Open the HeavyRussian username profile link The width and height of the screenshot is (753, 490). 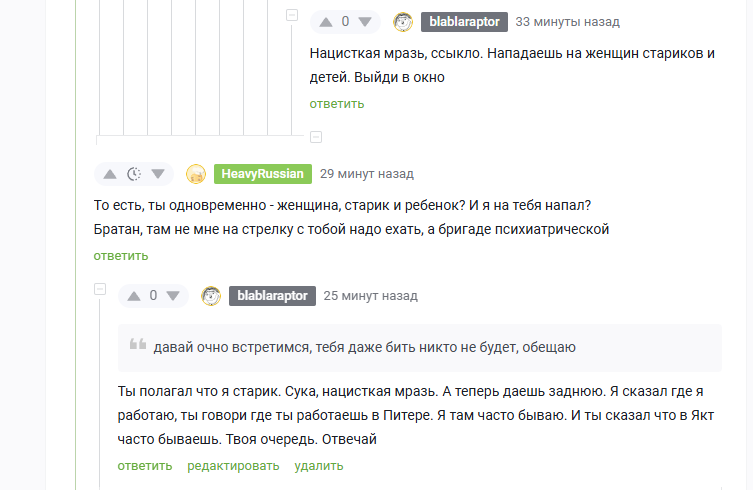click(x=262, y=173)
